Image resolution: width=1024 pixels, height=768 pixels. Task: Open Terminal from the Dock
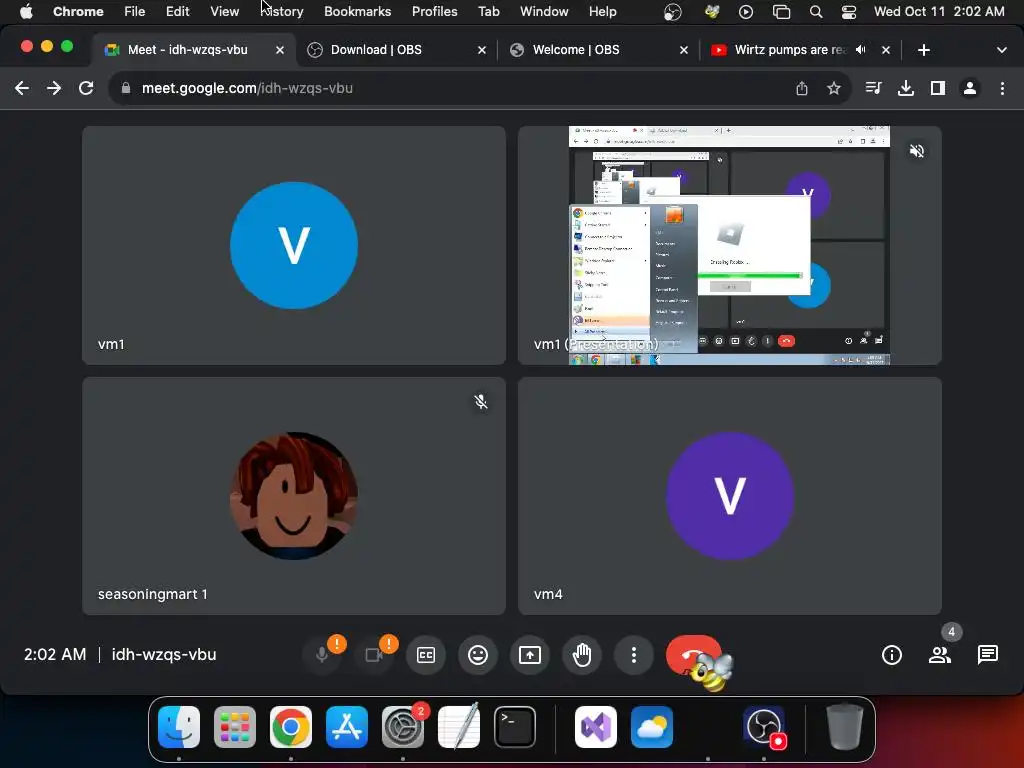pyautogui.click(x=515, y=727)
